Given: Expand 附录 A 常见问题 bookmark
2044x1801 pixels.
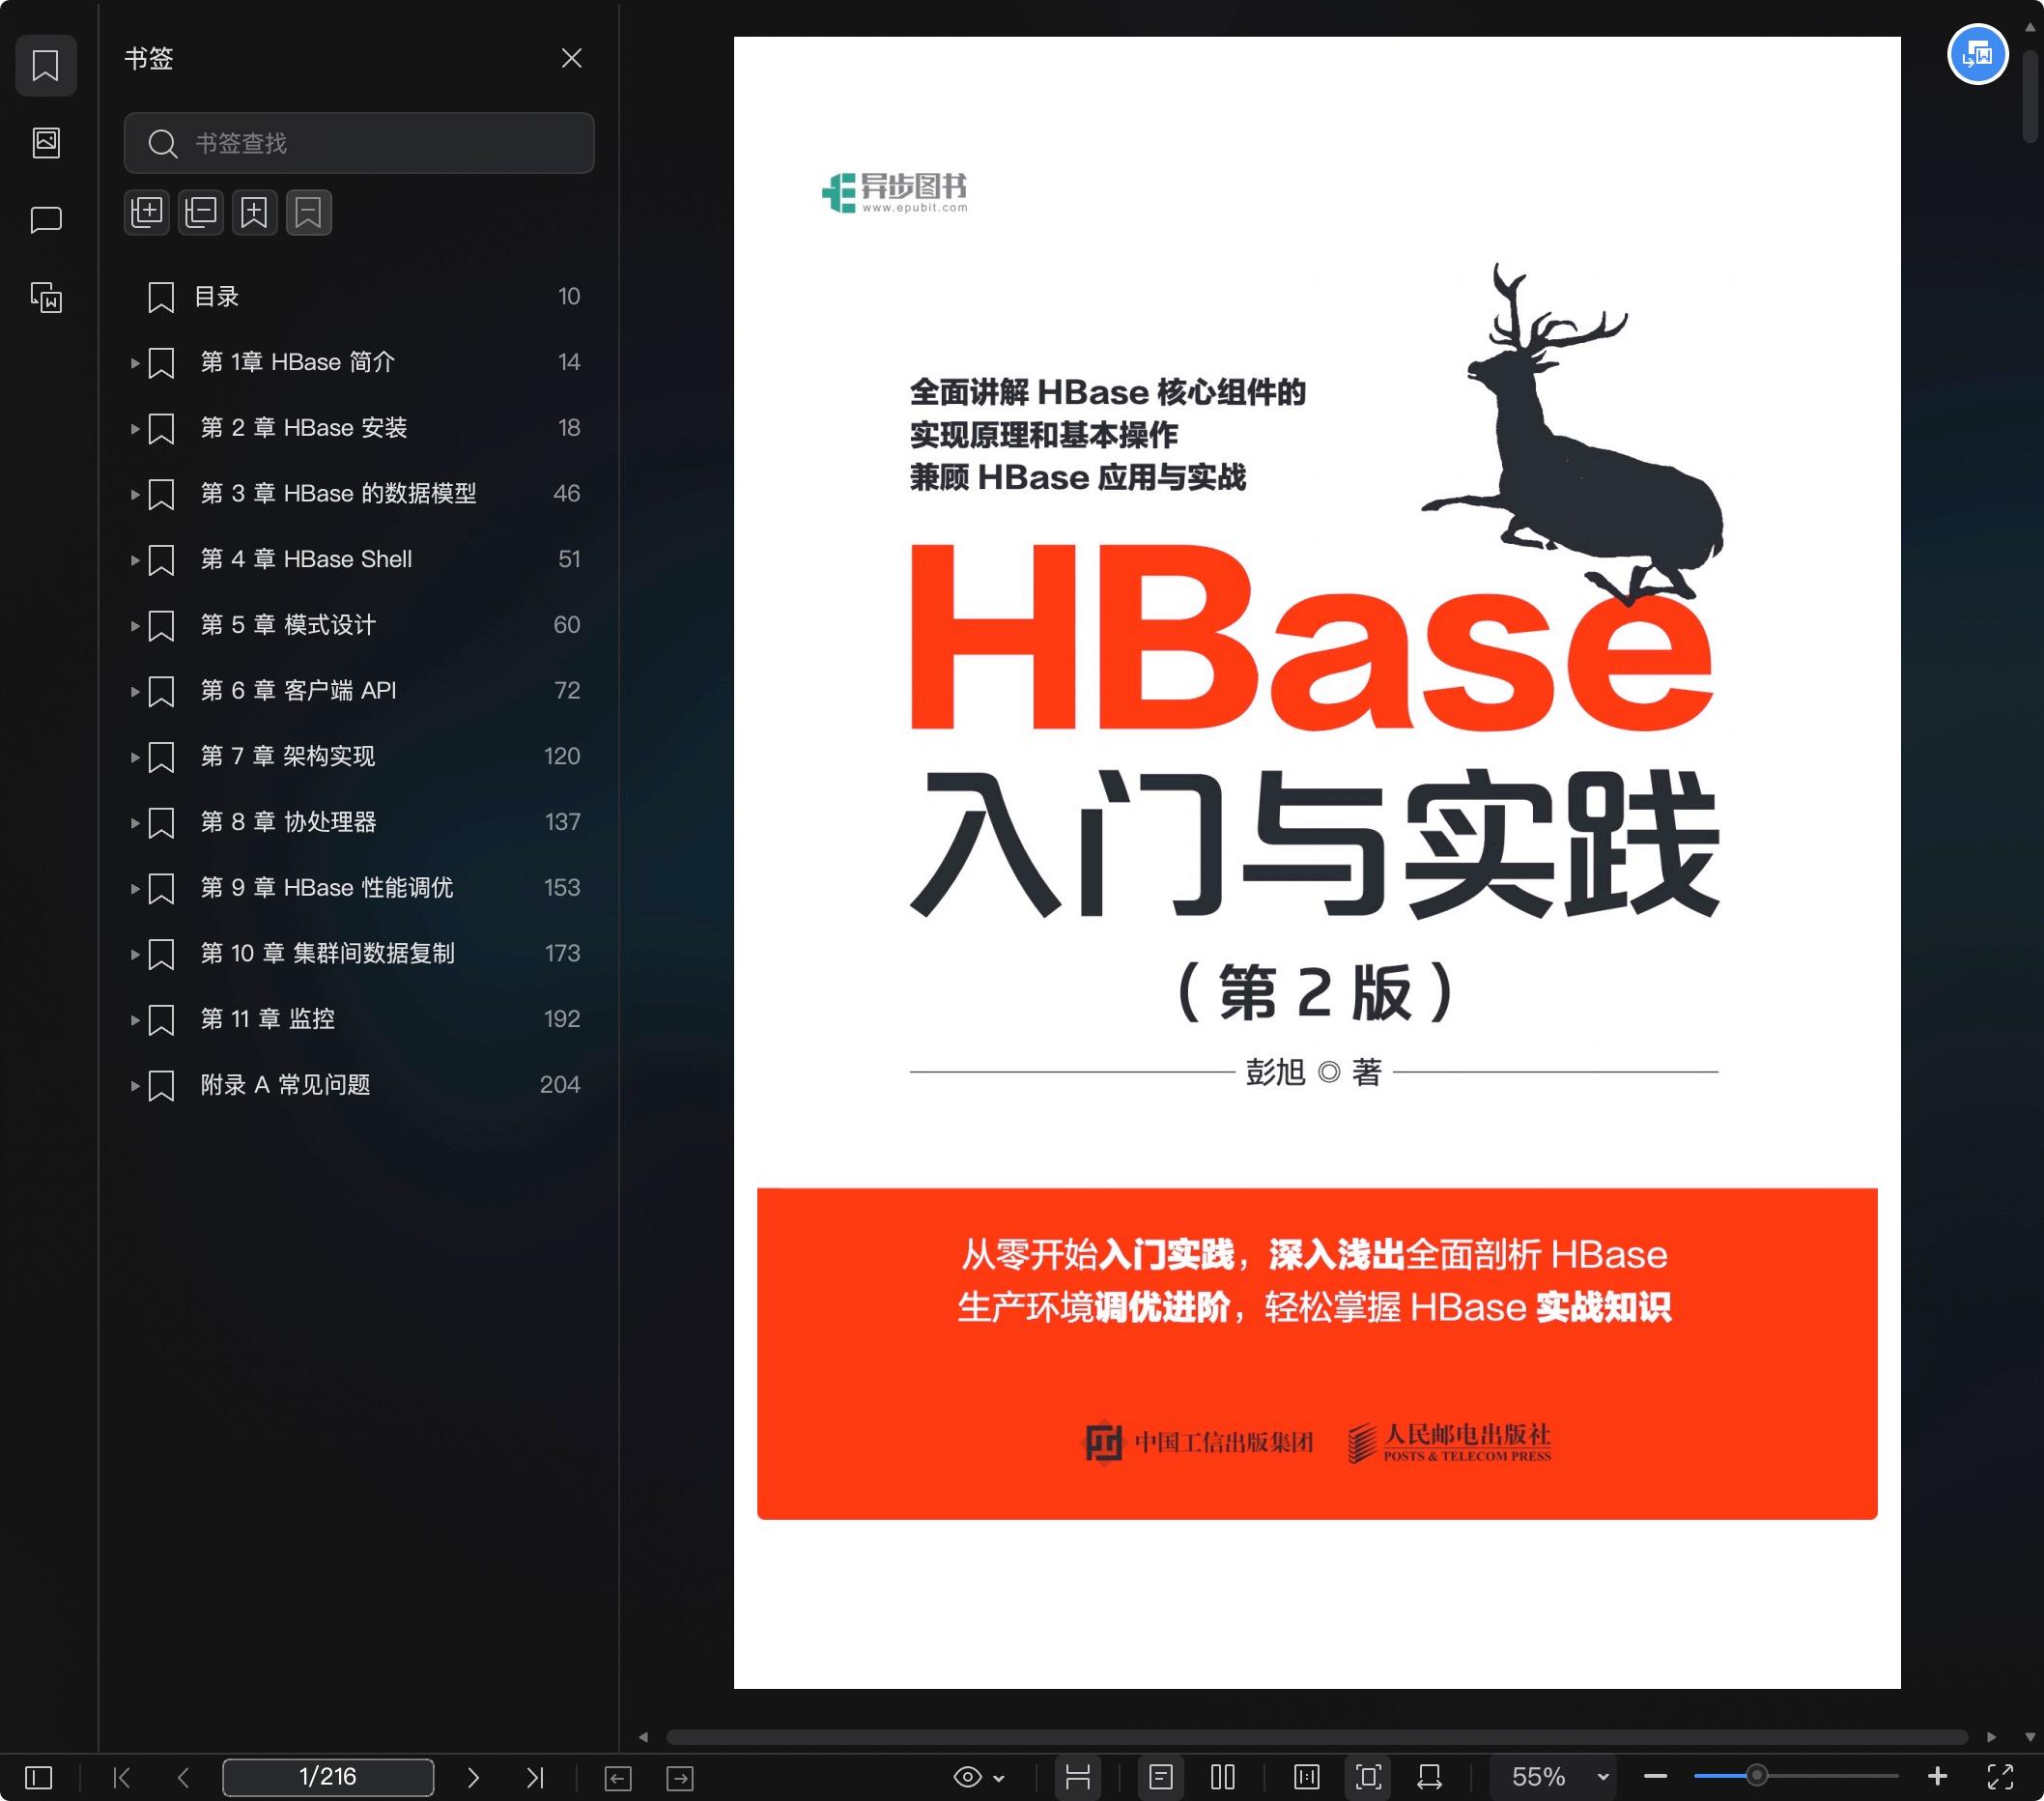Looking at the screenshot, I should (x=135, y=1085).
